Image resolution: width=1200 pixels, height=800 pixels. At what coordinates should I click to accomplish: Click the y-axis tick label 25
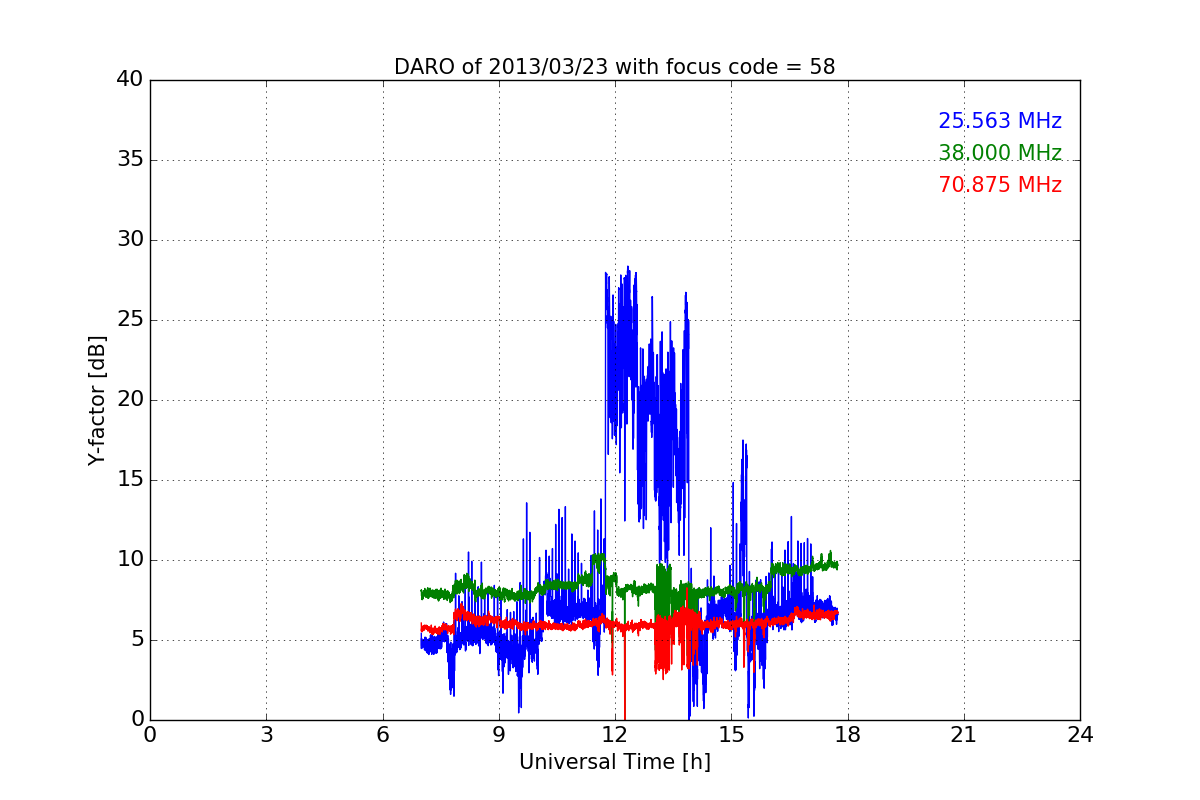[x=130, y=319]
